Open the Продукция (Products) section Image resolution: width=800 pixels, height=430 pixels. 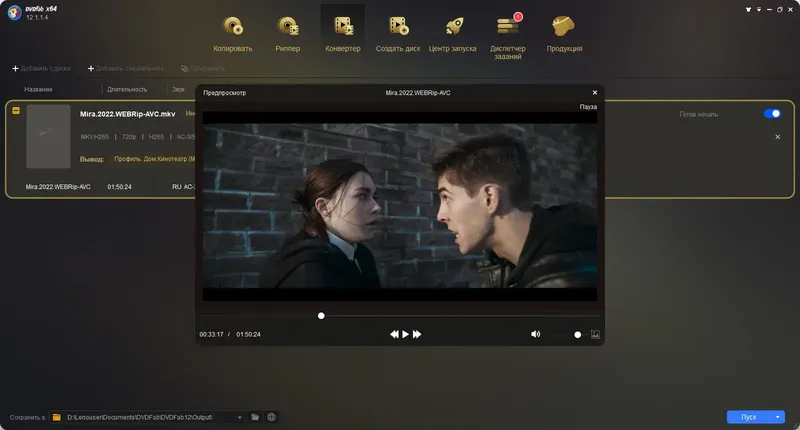[x=564, y=34]
